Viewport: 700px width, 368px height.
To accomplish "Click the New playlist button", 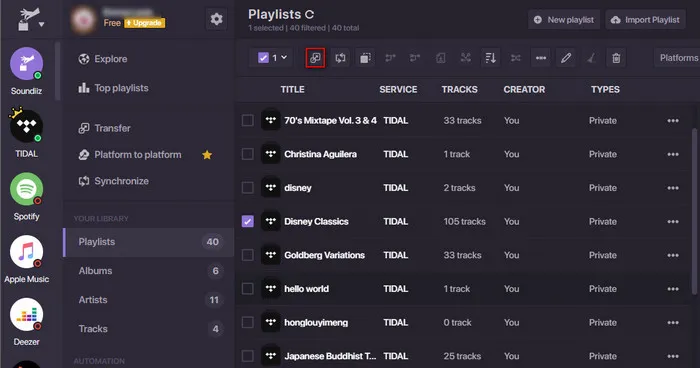I will (564, 20).
